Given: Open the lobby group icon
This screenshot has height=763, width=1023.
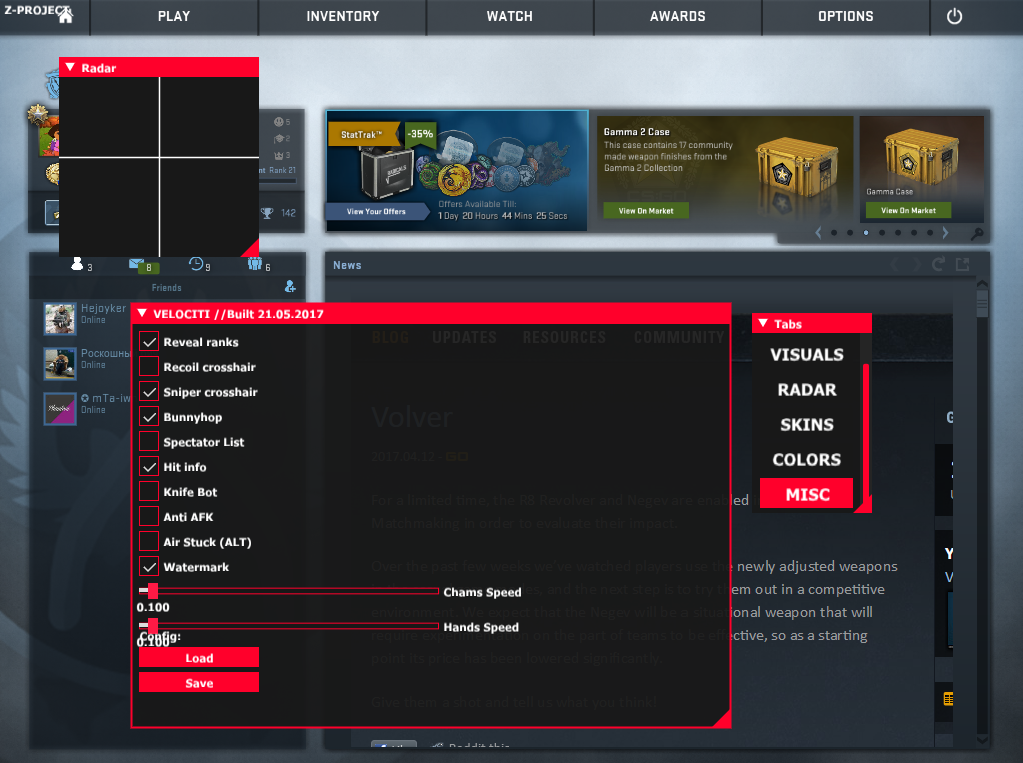Looking at the screenshot, I should pos(254,264).
